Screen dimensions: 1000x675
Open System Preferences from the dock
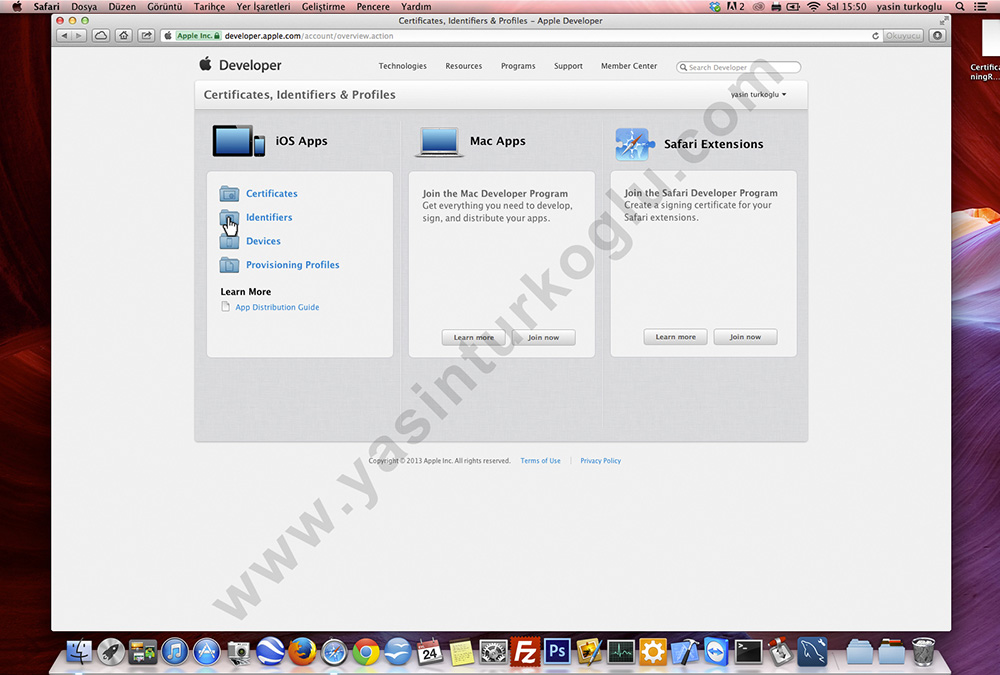(493, 651)
